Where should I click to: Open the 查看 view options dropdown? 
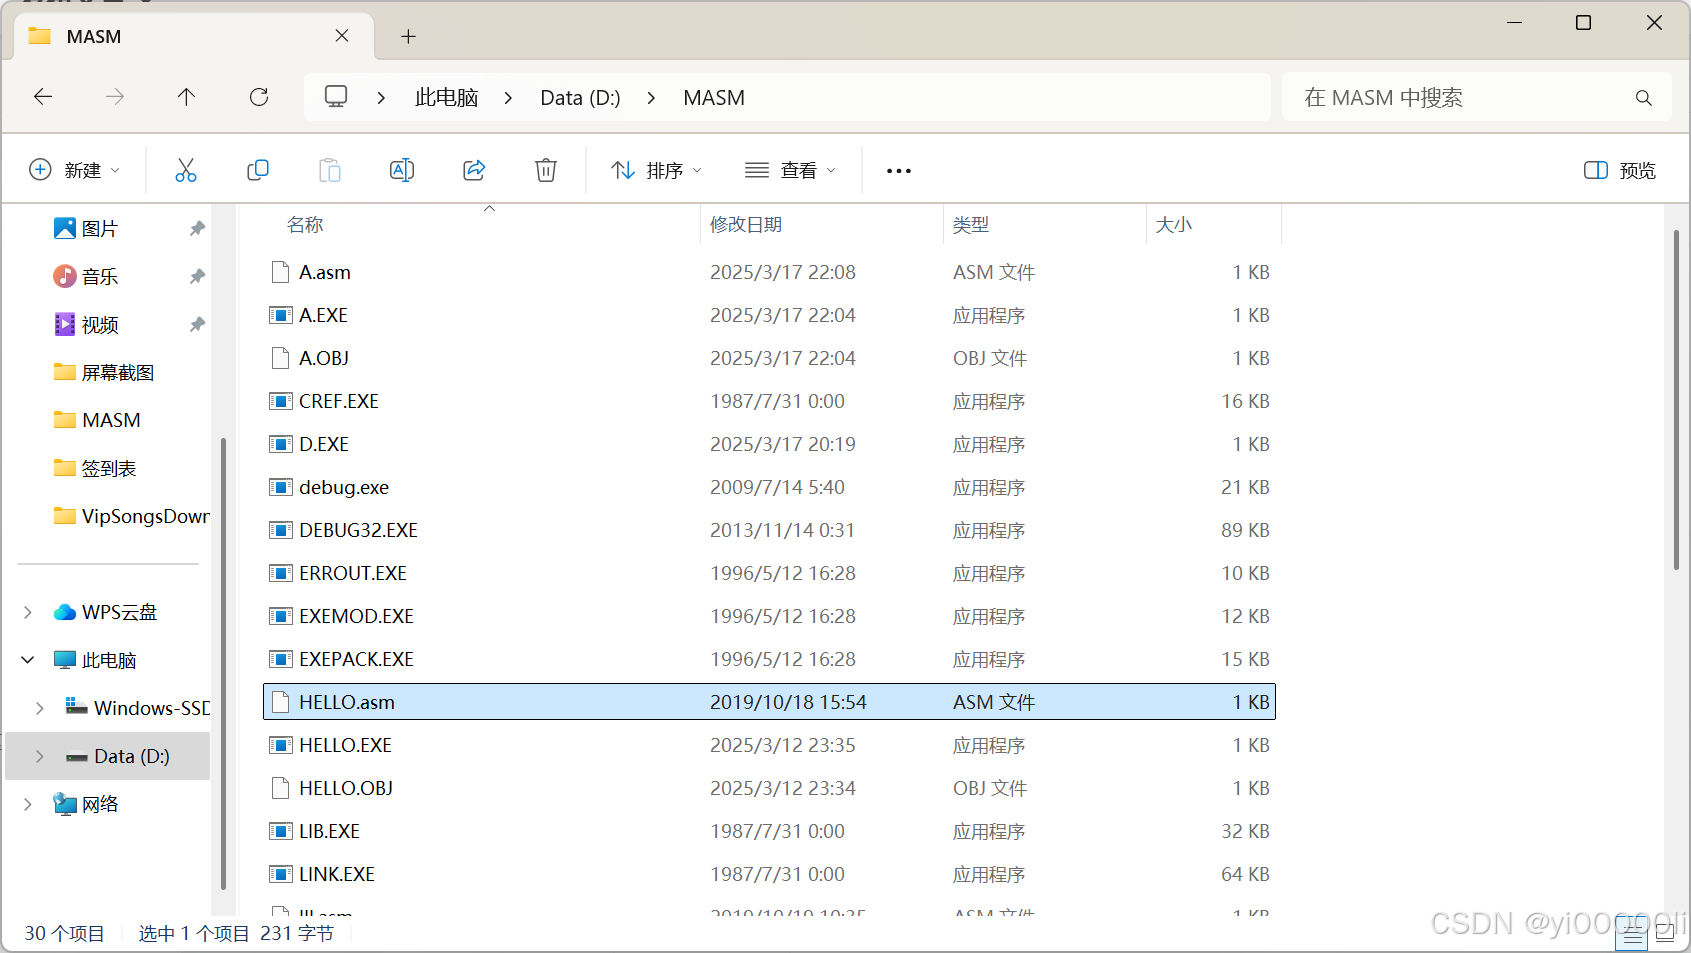(790, 169)
